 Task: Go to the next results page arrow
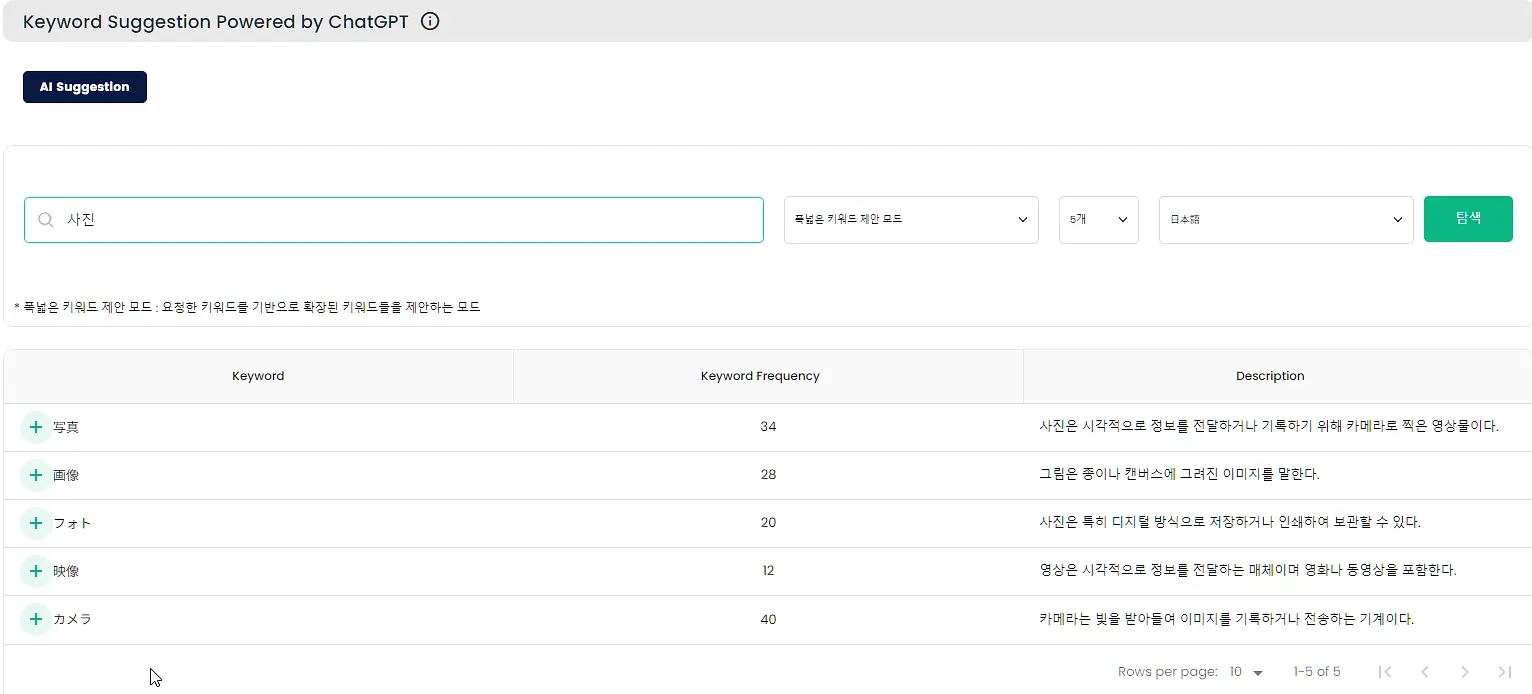(x=1464, y=672)
